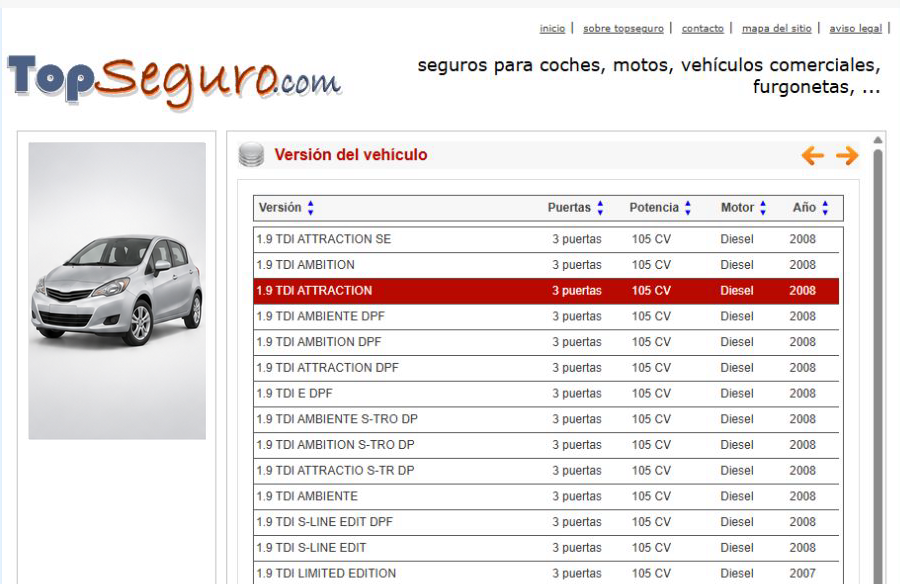
Task: Click the Motor column header label
Action: click(x=737, y=208)
